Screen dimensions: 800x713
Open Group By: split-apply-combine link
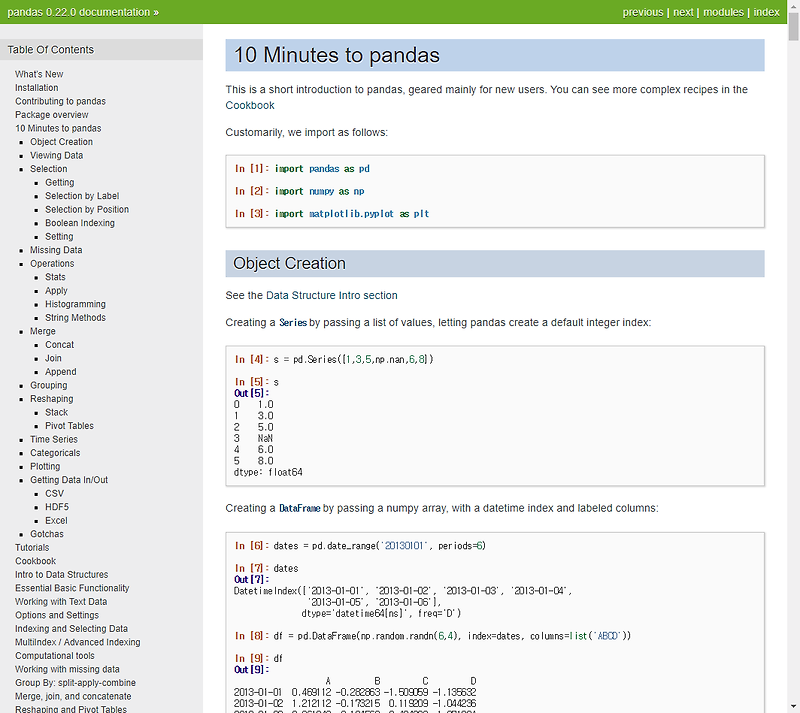click(75, 683)
